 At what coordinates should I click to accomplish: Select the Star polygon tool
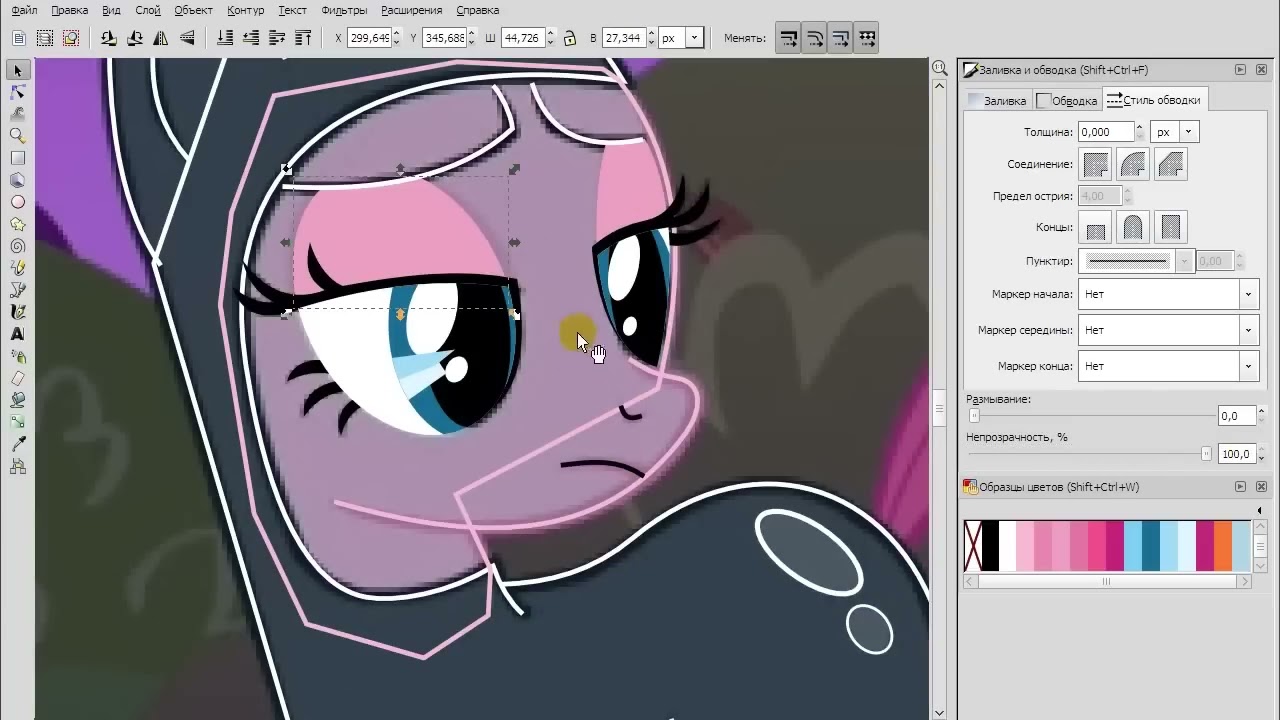click(17, 224)
